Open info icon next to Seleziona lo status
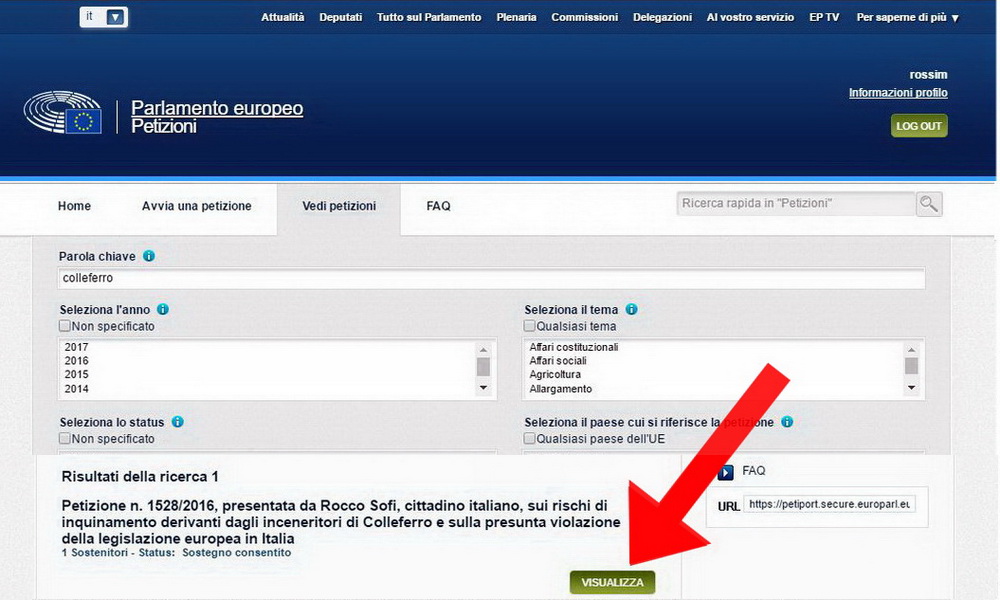 pos(177,421)
